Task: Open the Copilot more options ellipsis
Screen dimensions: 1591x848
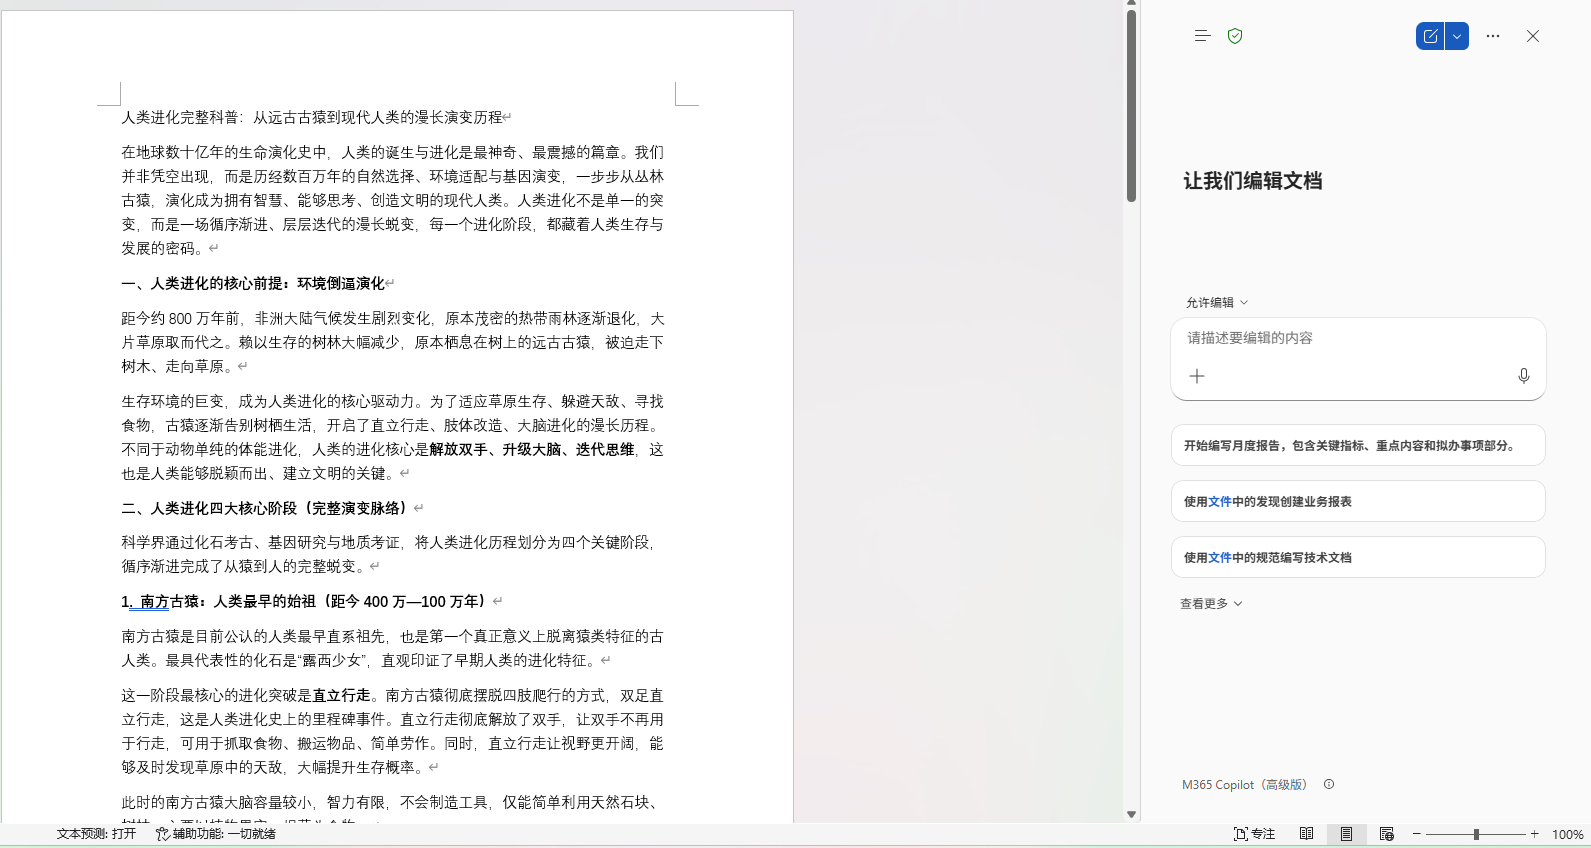Action: click(1493, 36)
